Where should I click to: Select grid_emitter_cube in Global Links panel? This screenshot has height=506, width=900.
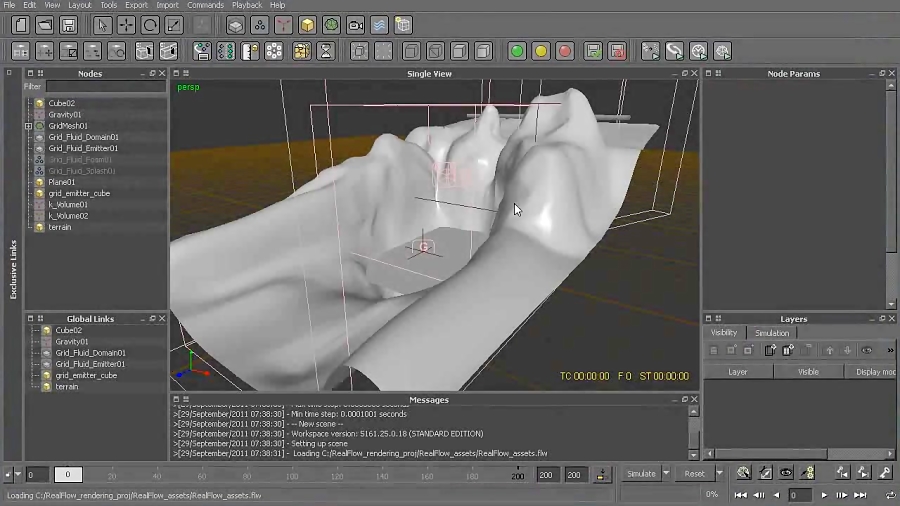point(86,375)
